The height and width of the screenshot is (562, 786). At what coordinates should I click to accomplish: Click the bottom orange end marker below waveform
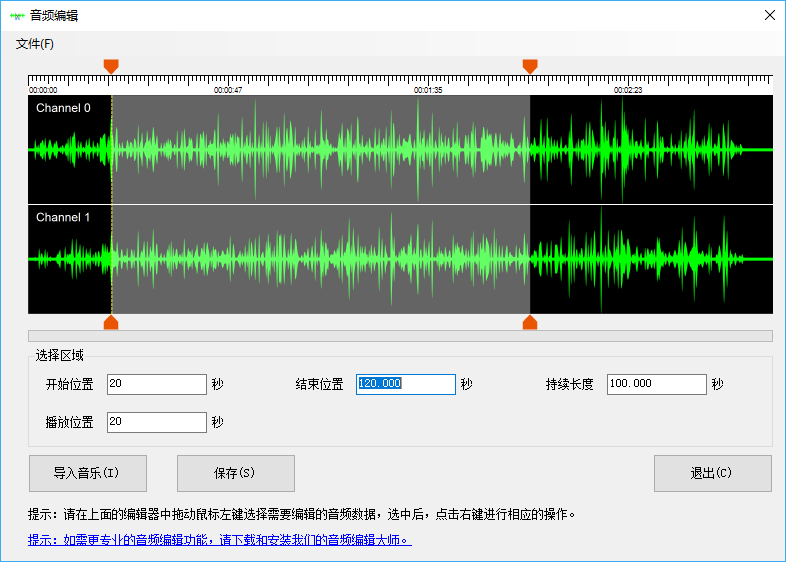pos(530,322)
